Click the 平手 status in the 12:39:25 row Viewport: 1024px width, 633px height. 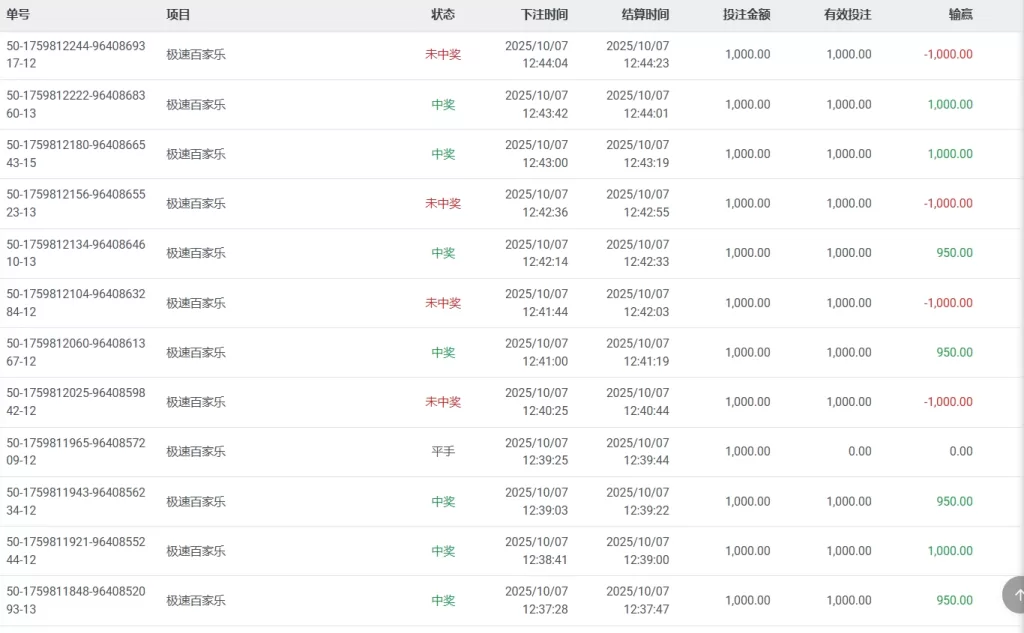pos(442,451)
